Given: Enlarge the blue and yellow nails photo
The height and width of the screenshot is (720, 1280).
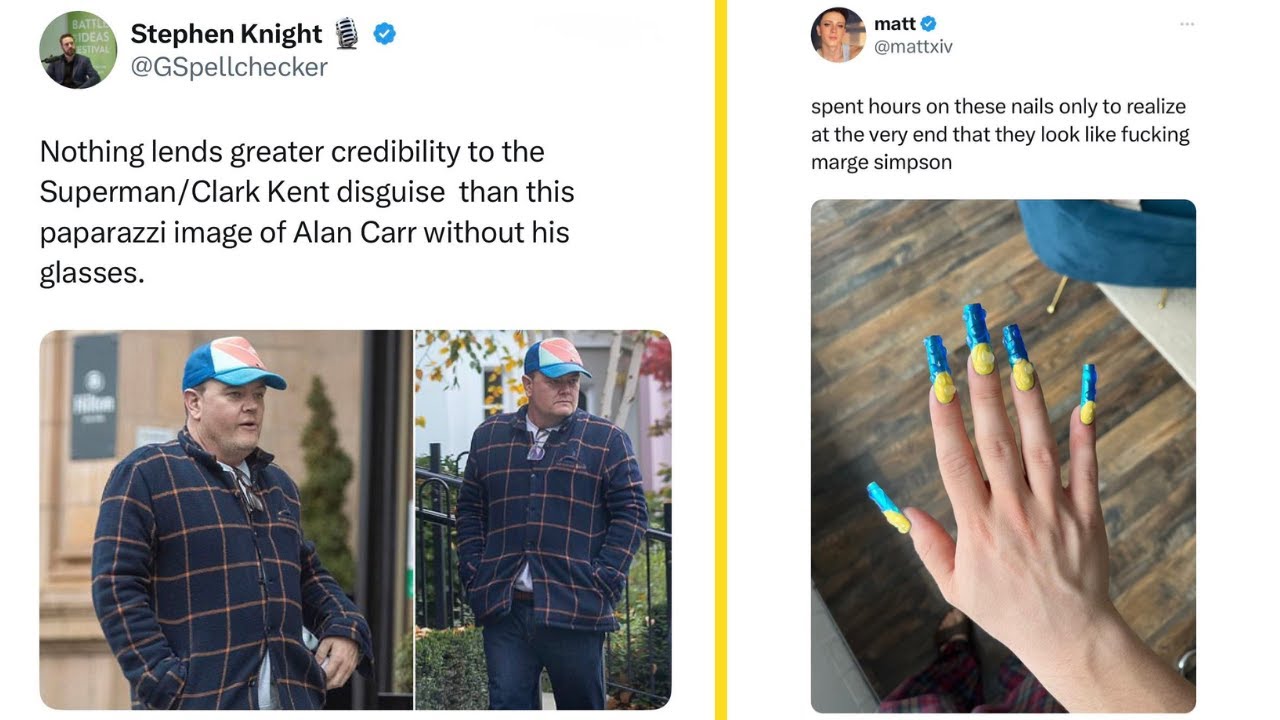Looking at the screenshot, I should point(1003,455).
